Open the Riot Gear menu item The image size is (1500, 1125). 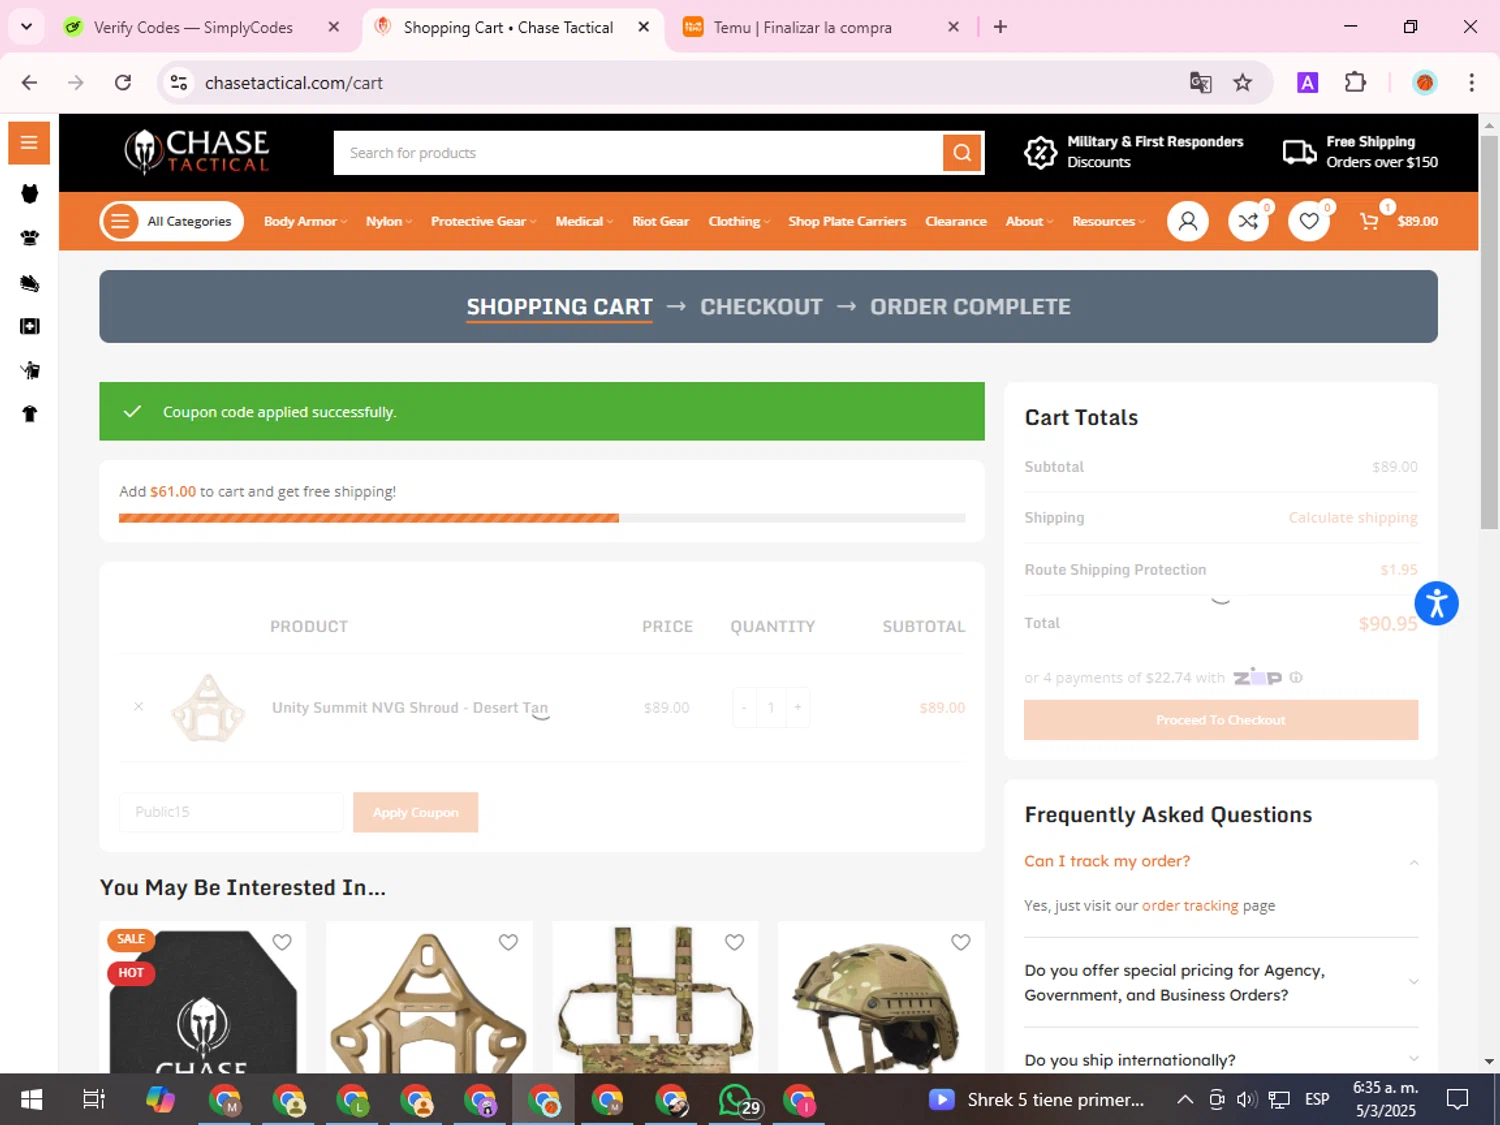[660, 221]
